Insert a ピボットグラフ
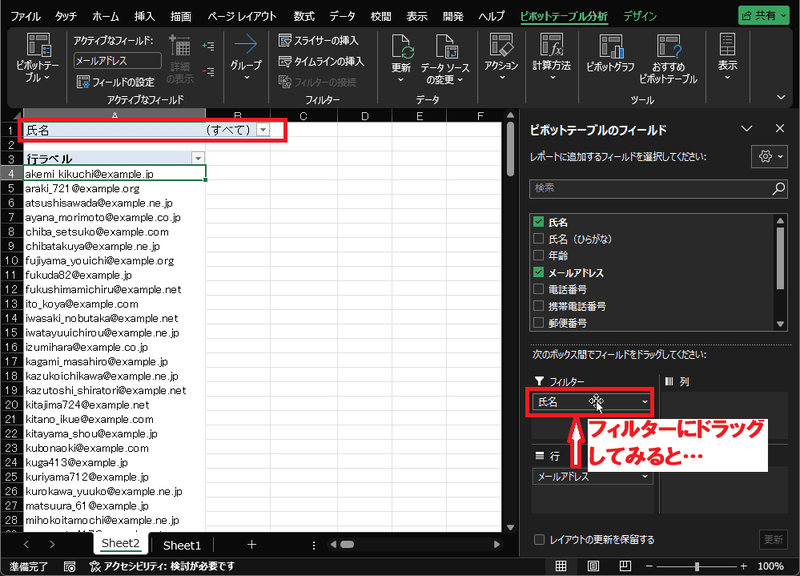Screen dimensions: 800x576 tap(610, 54)
